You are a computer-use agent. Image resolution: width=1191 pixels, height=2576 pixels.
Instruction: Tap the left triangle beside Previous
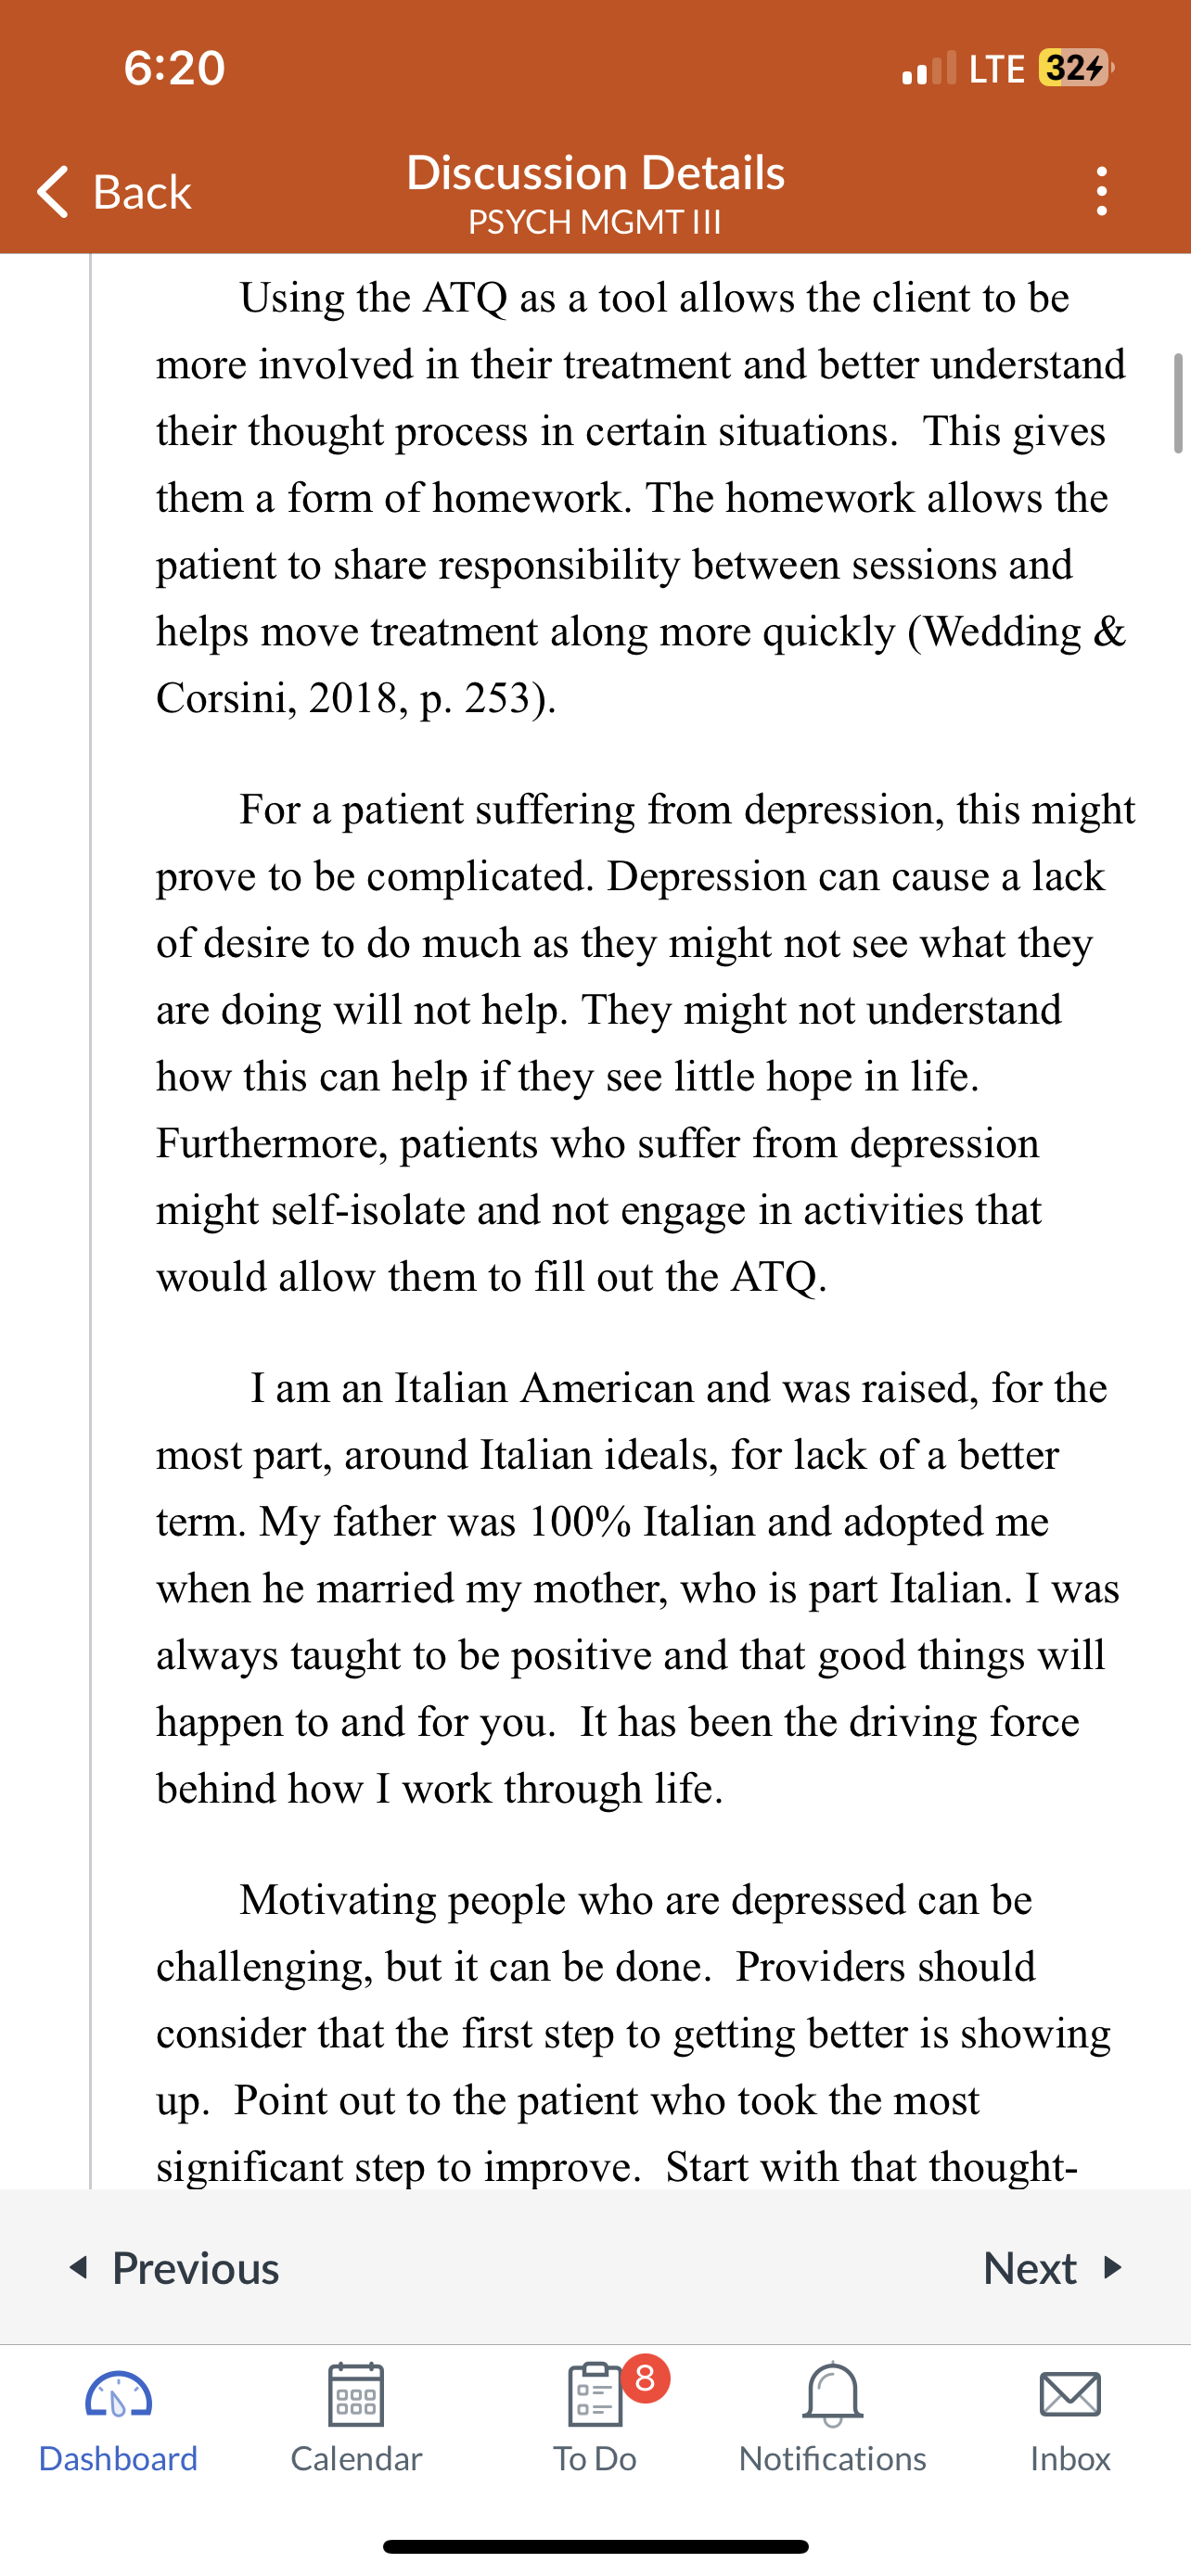tap(77, 2267)
